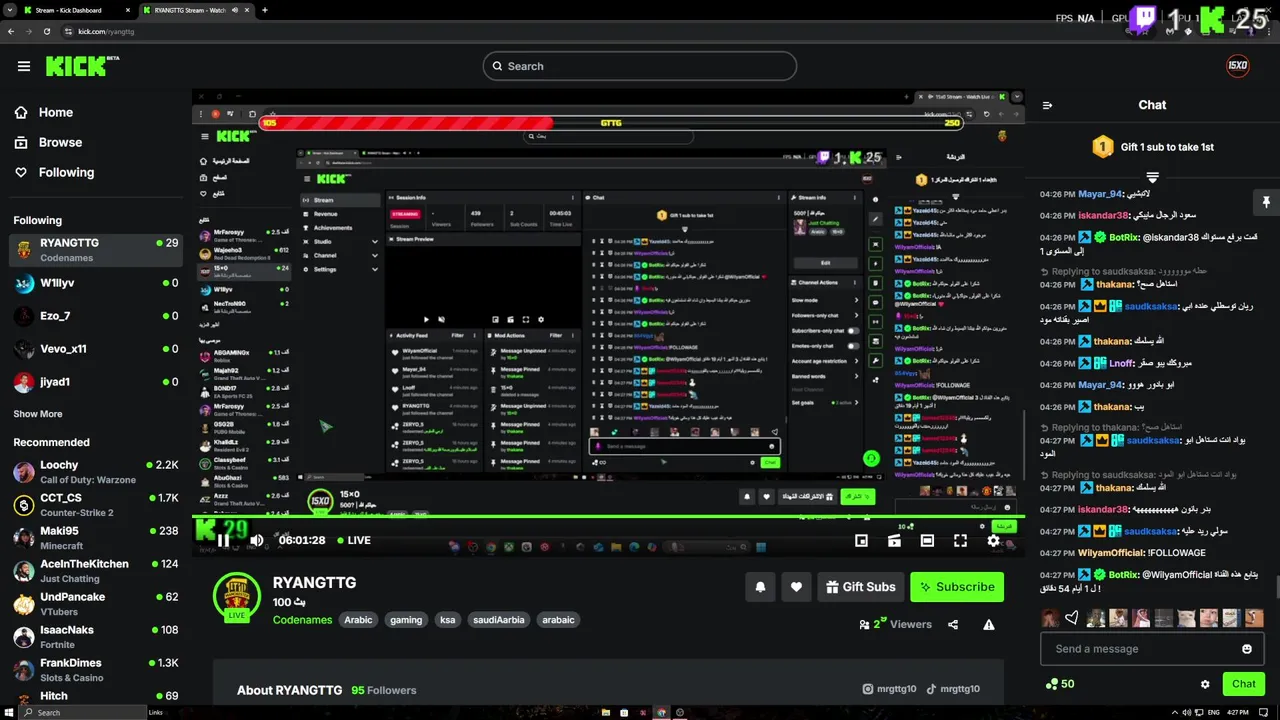View the 50 channel points balance
Image resolution: width=1280 pixels, height=720 pixels.
[x=1060, y=684]
